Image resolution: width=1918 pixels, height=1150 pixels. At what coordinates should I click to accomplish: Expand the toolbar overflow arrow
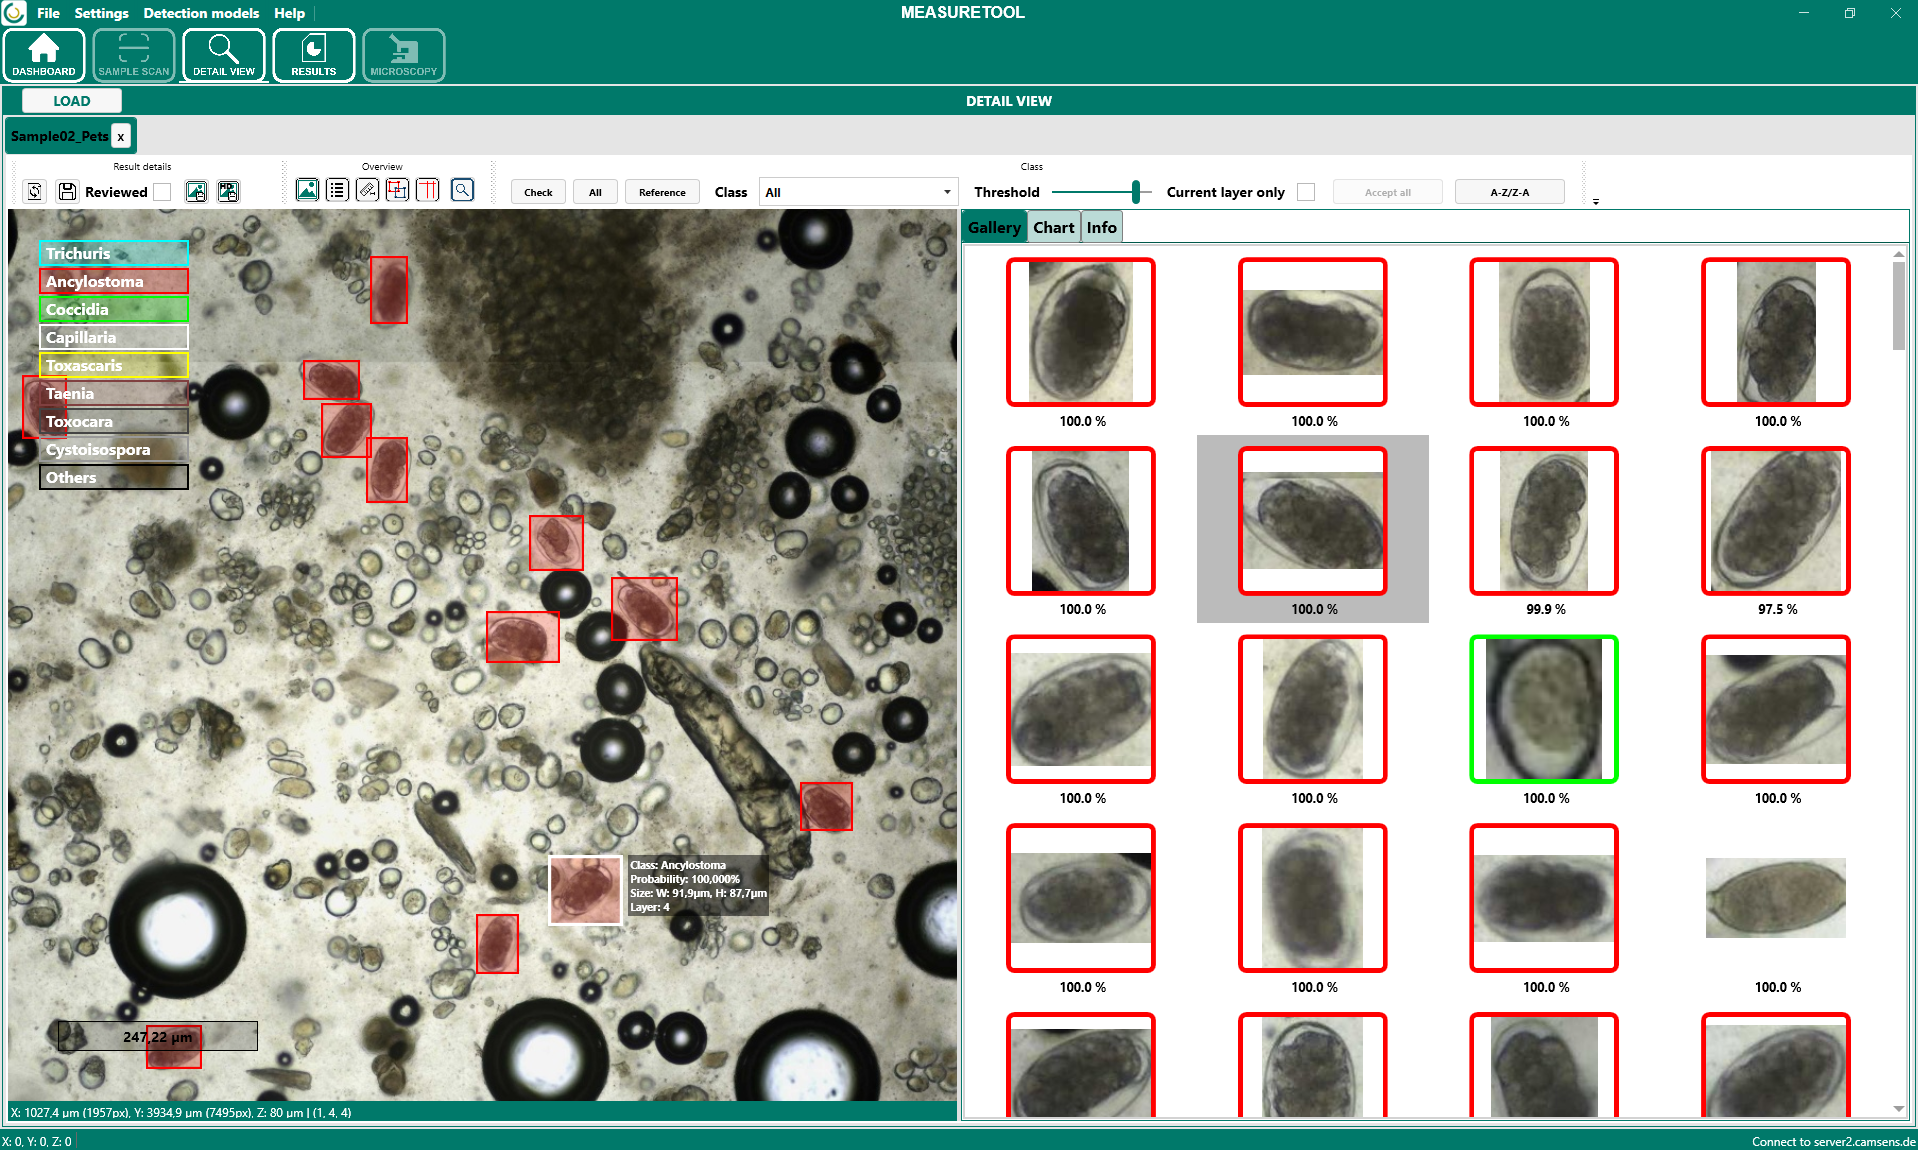pyautogui.click(x=1595, y=202)
